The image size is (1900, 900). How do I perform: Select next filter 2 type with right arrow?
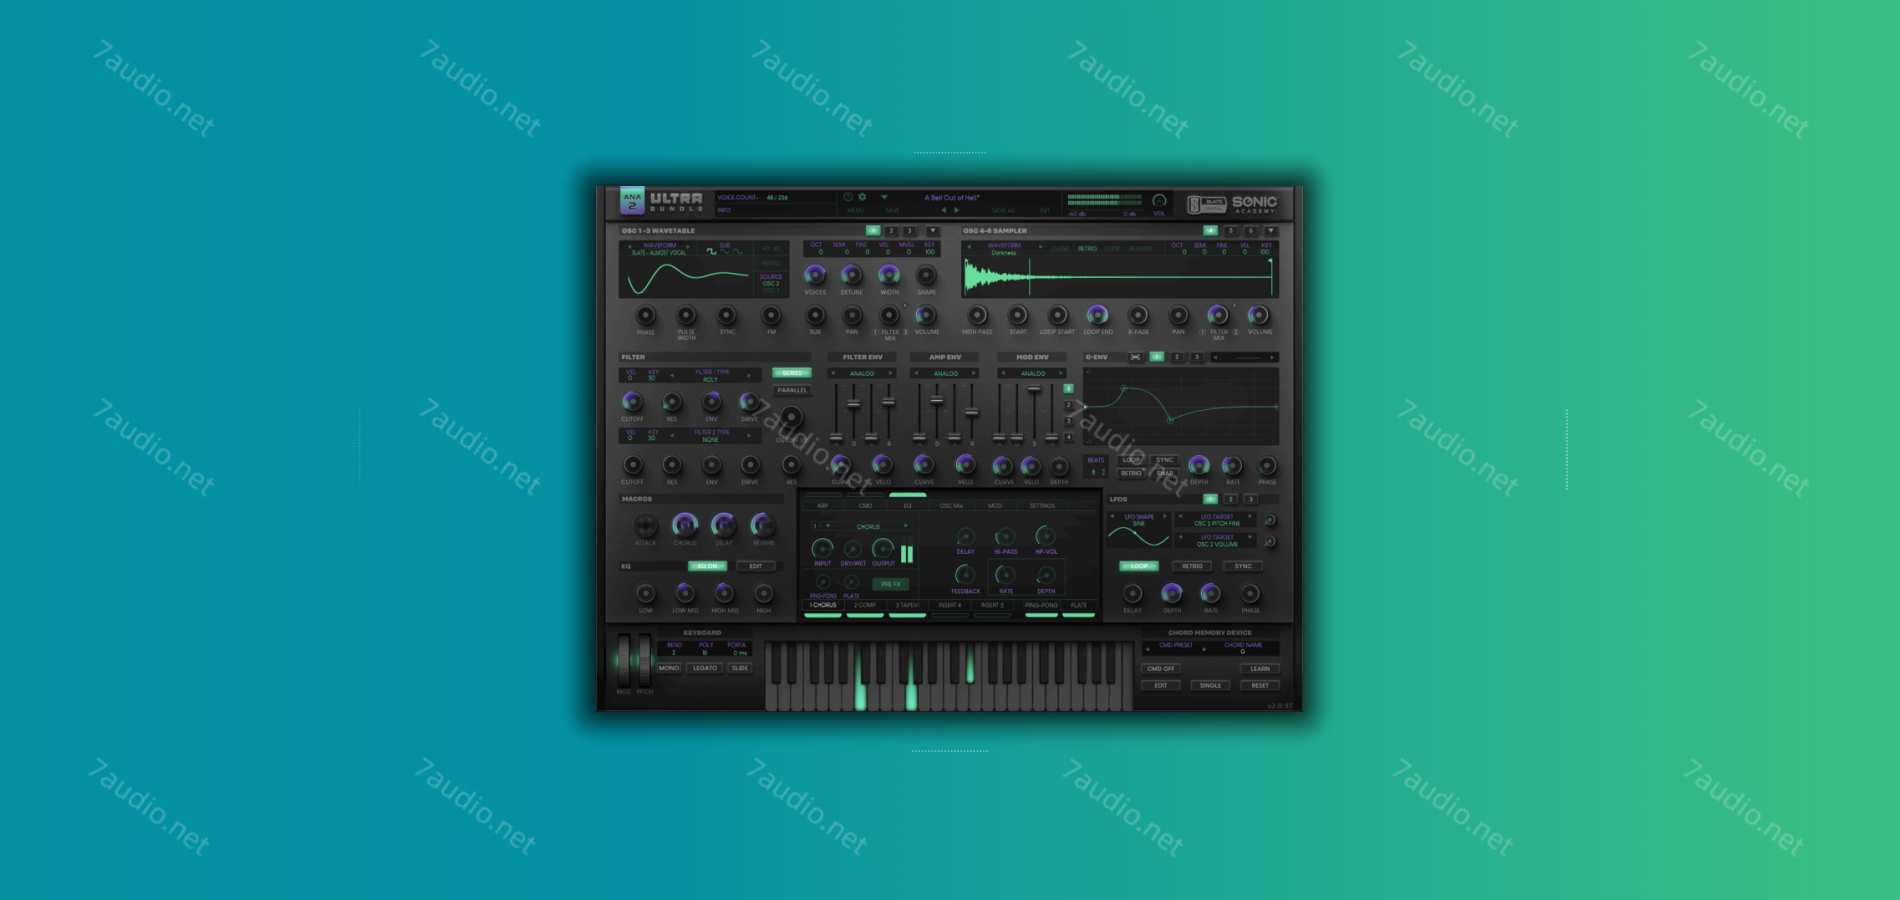(x=749, y=436)
